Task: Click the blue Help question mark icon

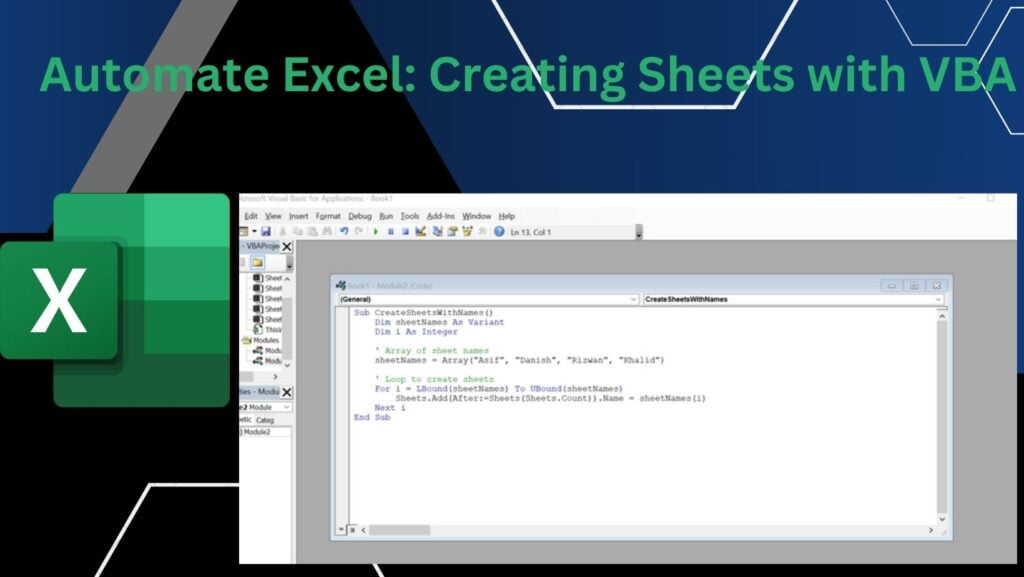Action: click(x=499, y=232)
